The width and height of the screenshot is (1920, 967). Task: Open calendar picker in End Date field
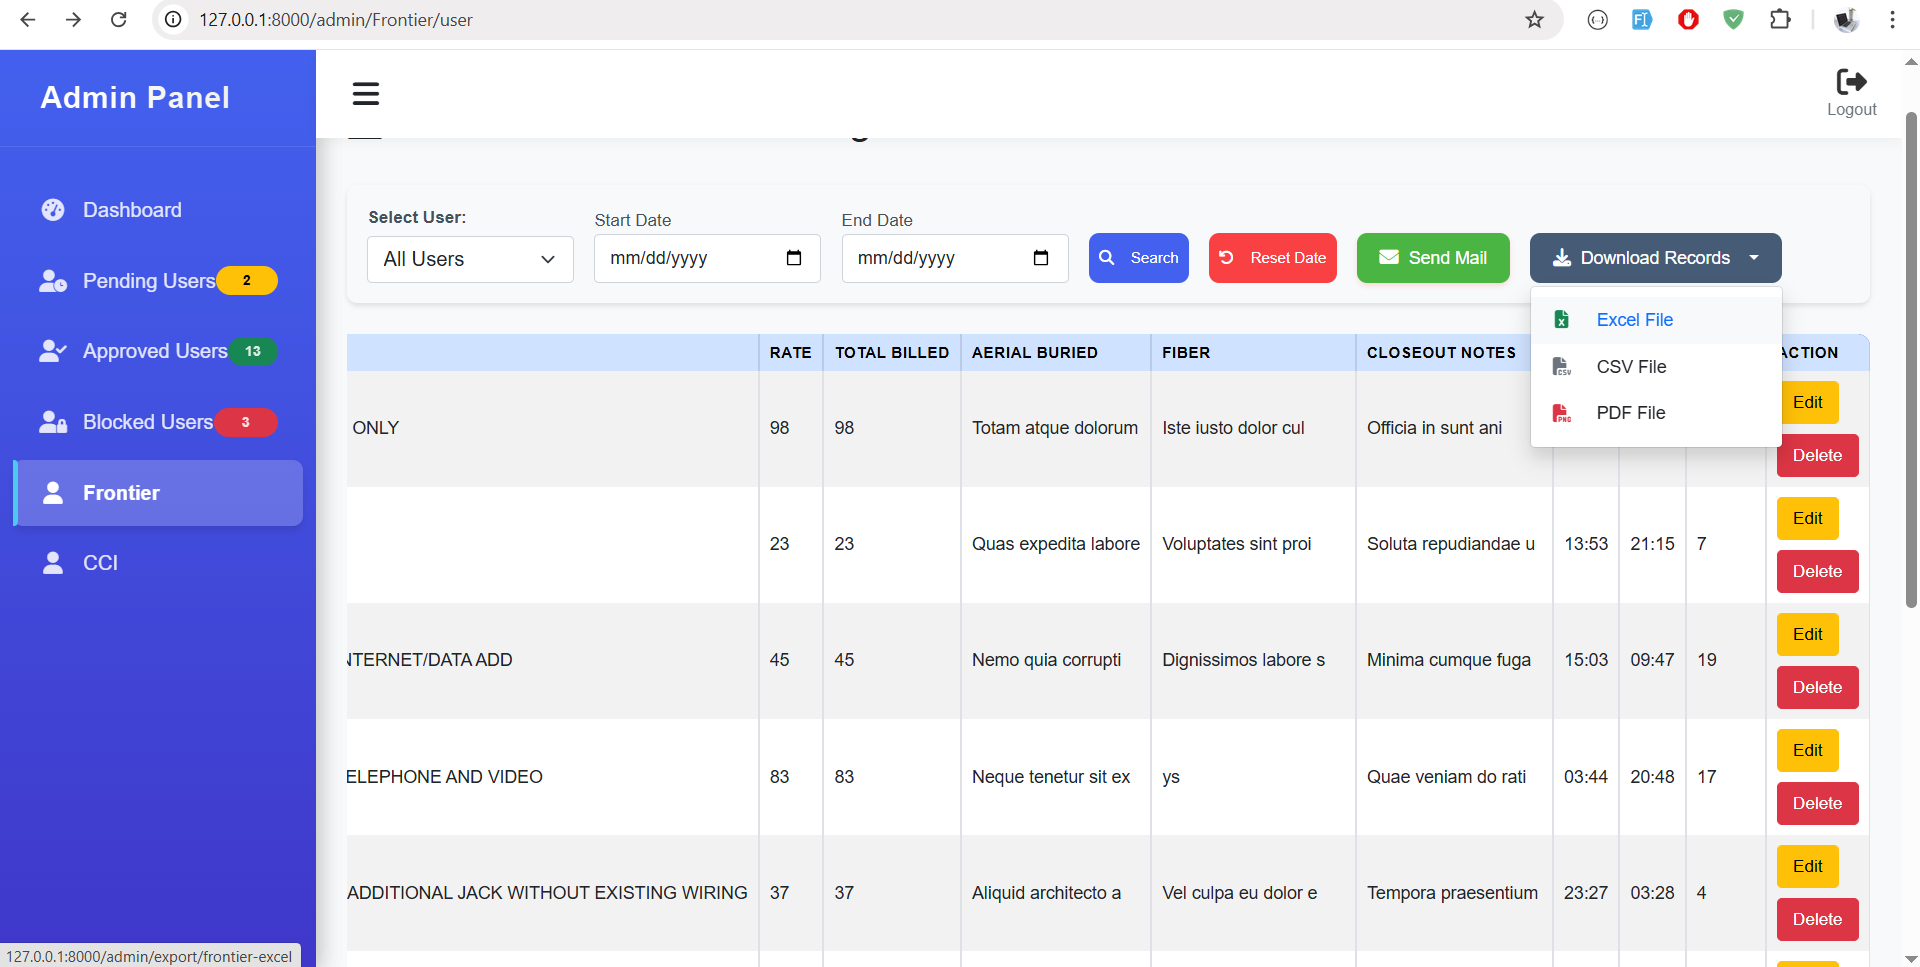(x=1041, y=258)
